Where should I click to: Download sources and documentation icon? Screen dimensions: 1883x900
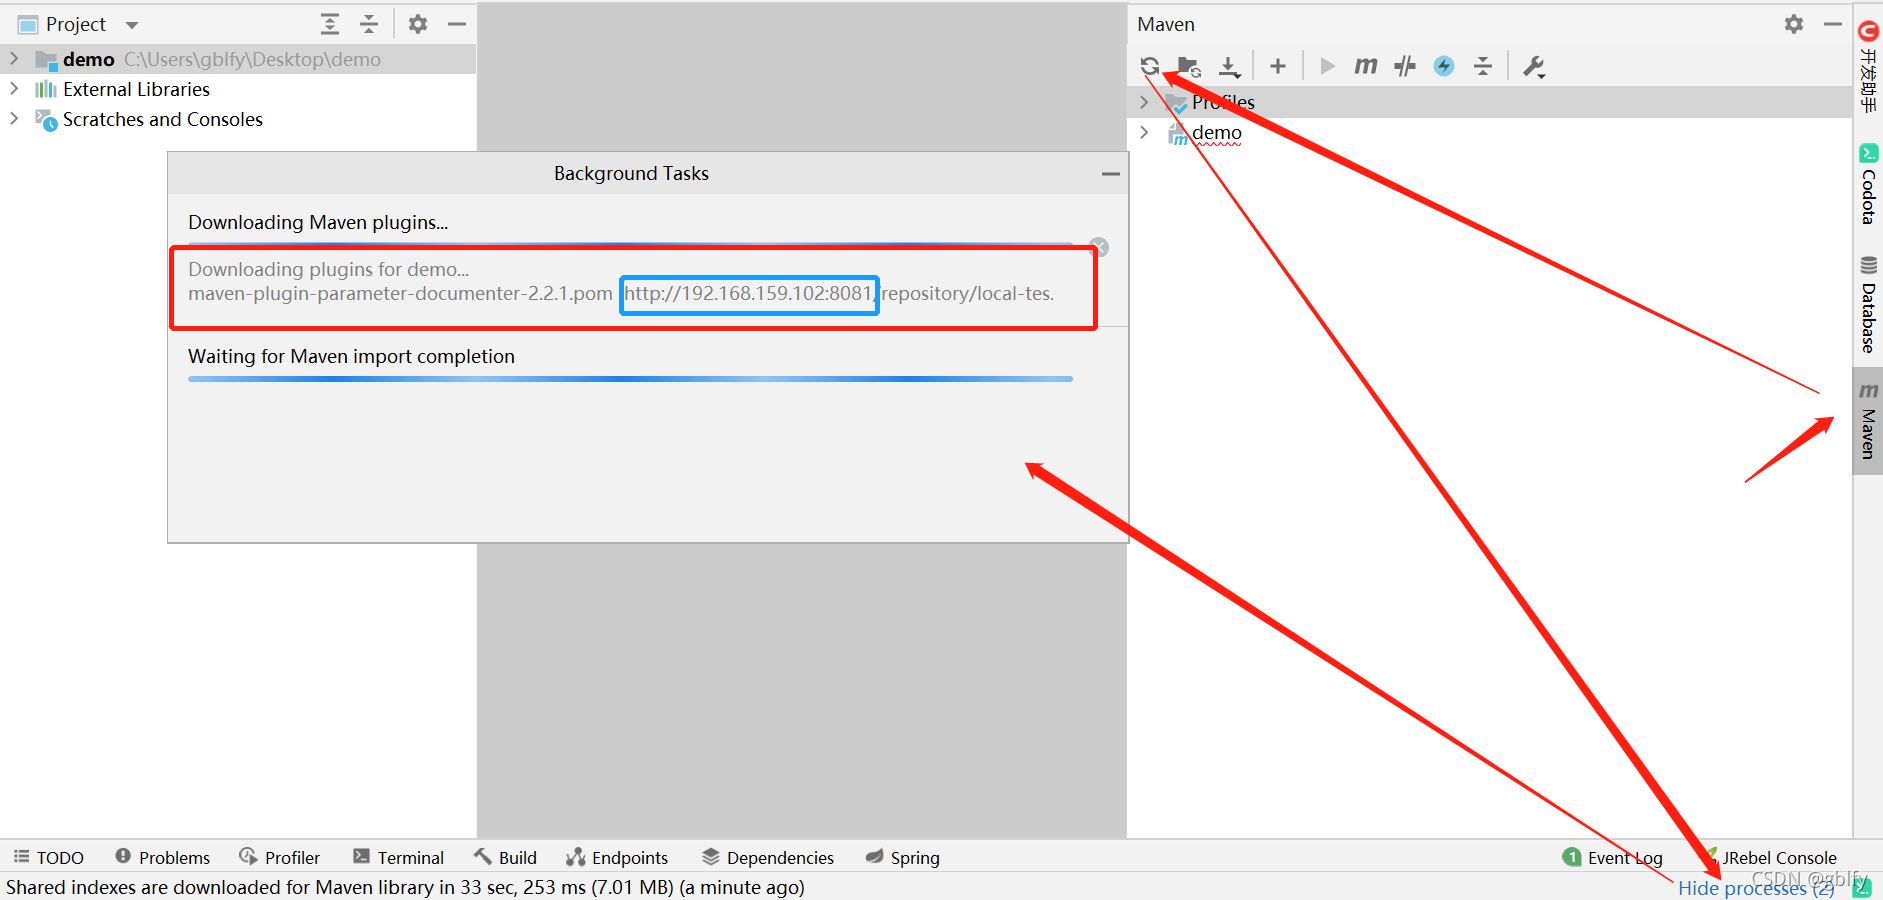tap(1229, 66)
